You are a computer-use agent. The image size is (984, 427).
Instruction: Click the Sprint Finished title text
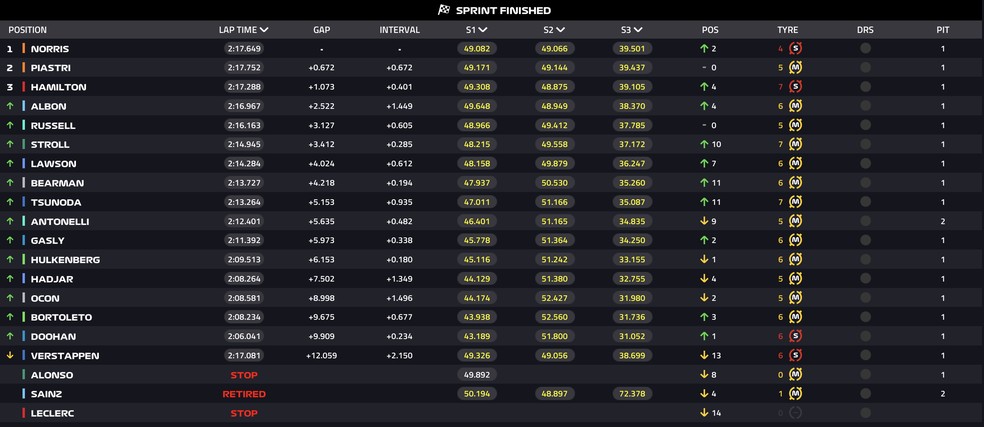point(503,10)
